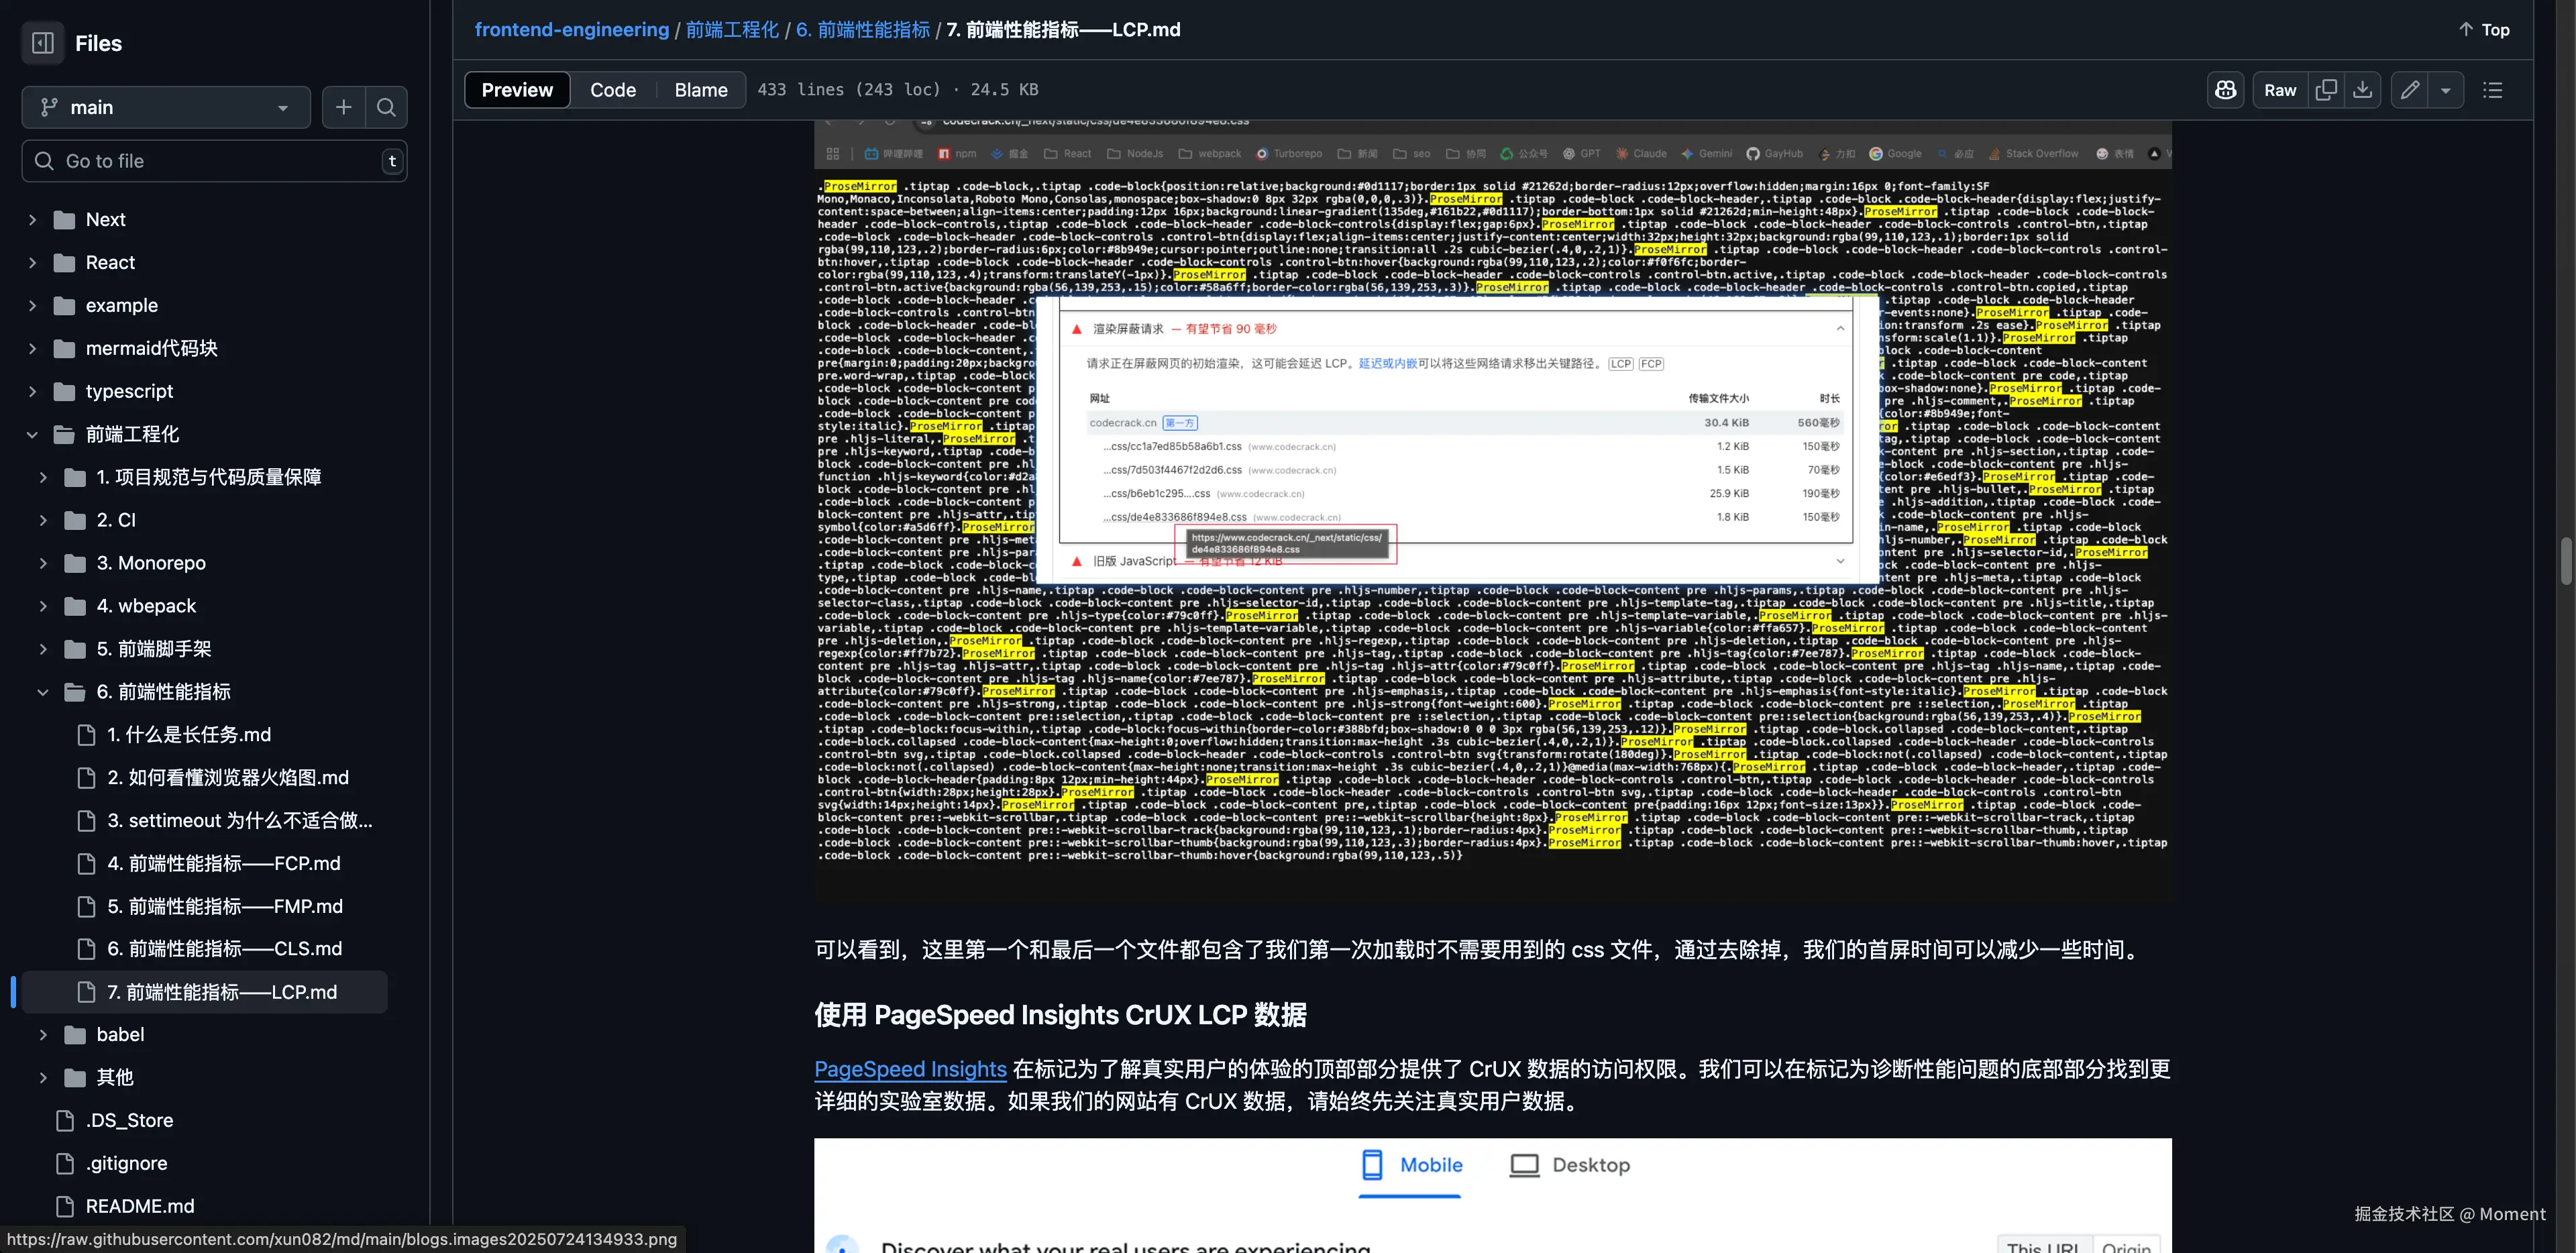Edit this file with pencil icon
The width and height of the screenshot is (2576, 1253).
(2410, 90)
